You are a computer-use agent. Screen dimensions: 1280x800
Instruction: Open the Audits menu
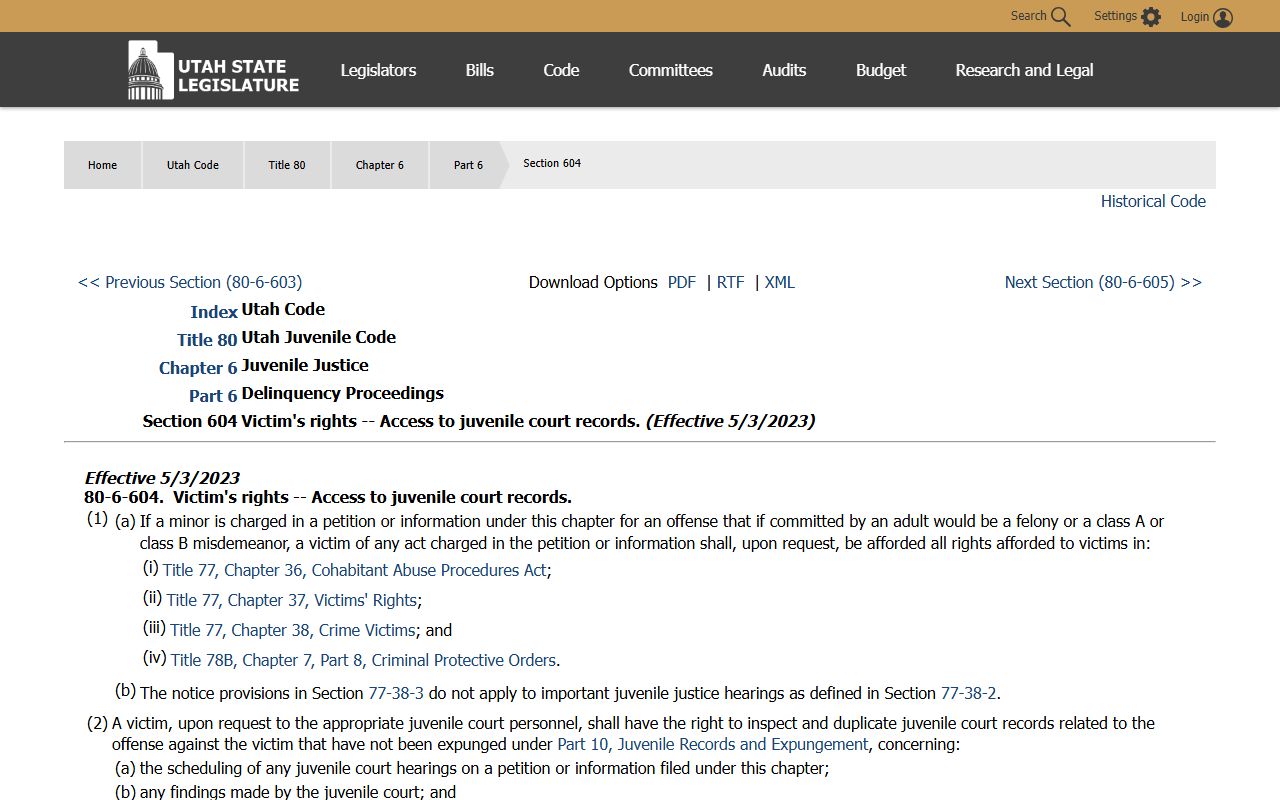[784, 70]
